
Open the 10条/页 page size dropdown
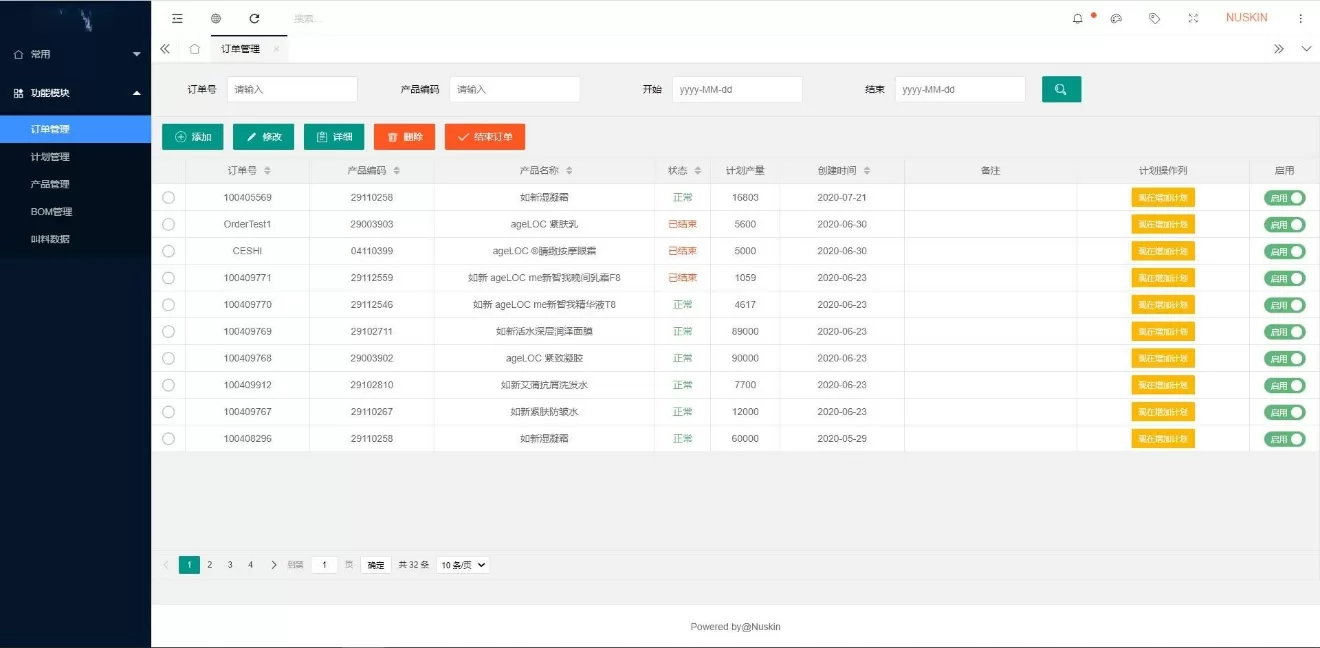click(464, 565)
